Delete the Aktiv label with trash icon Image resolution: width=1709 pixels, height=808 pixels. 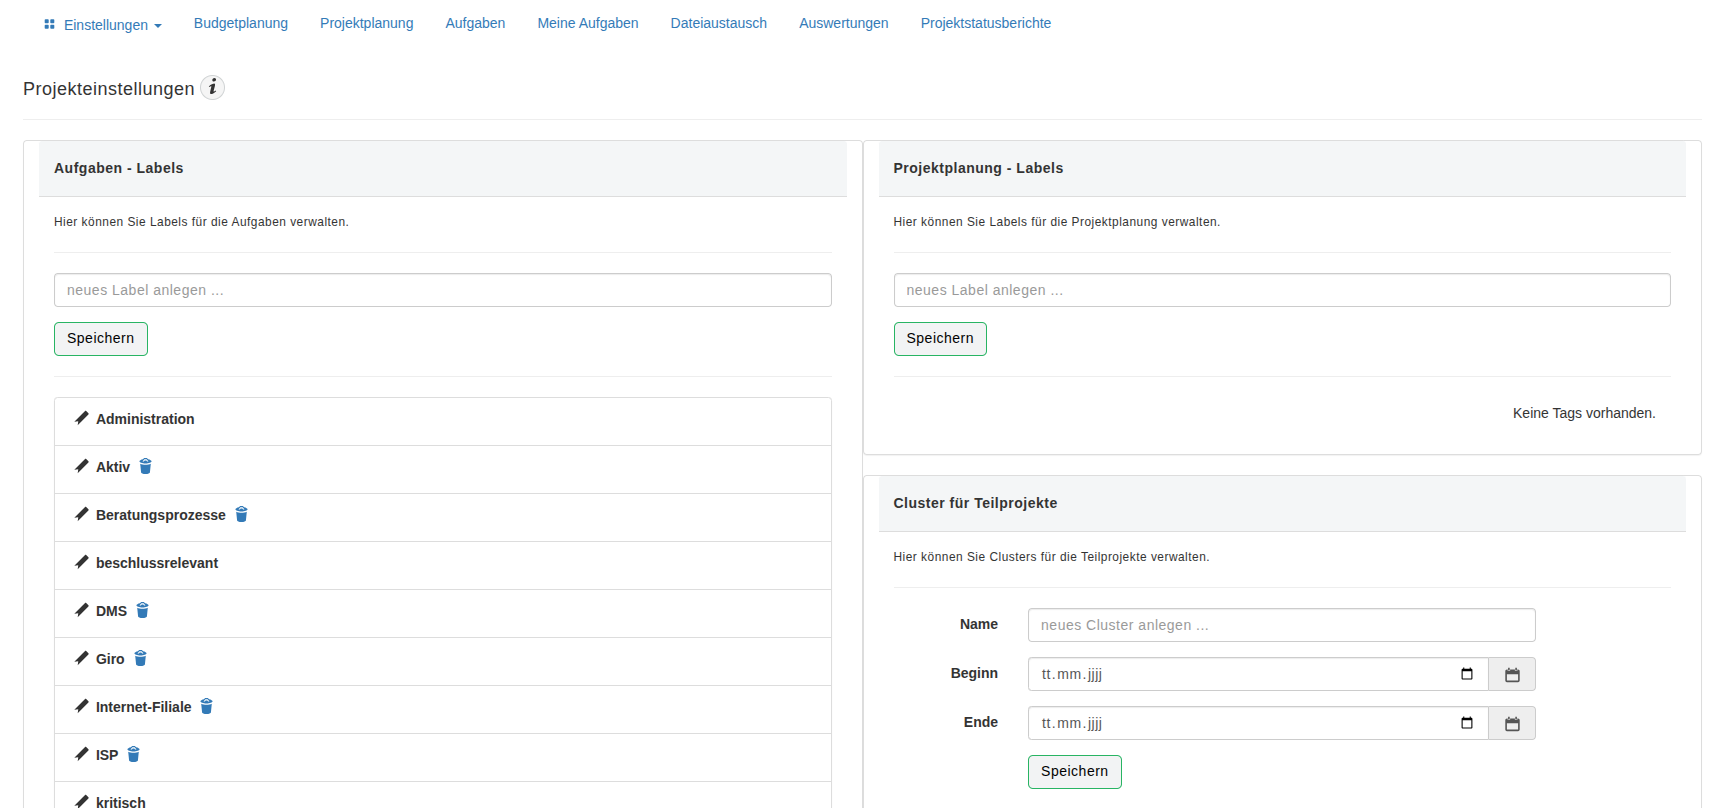point(146,466)
